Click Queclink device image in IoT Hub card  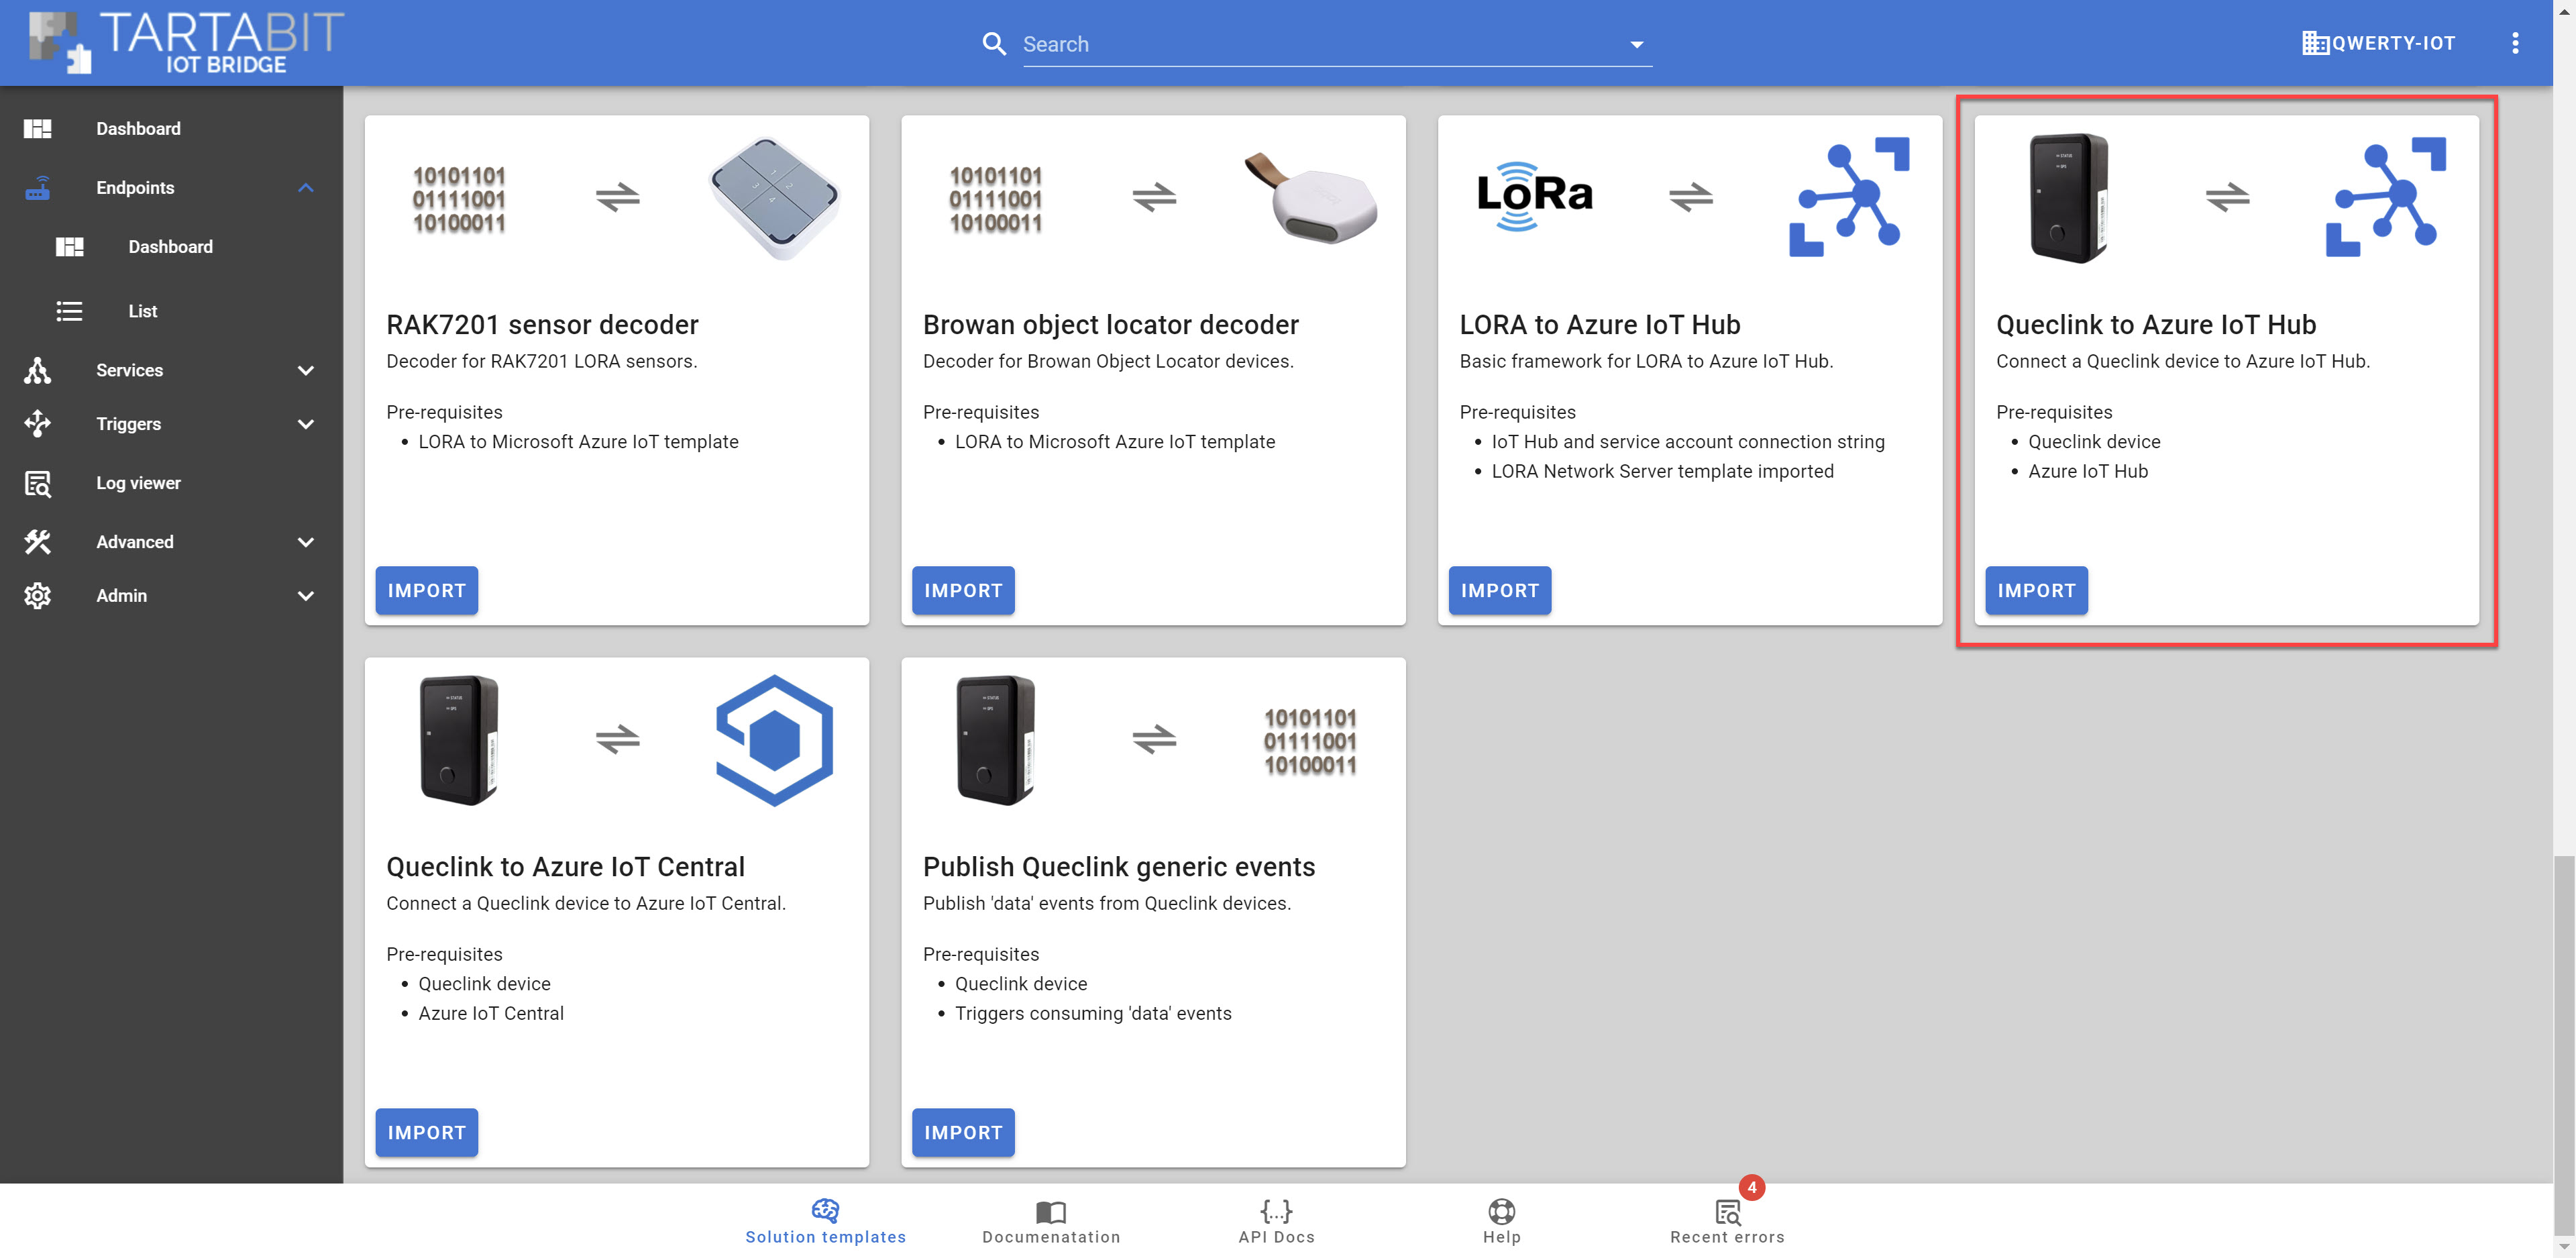click(x=2069, y=198)
